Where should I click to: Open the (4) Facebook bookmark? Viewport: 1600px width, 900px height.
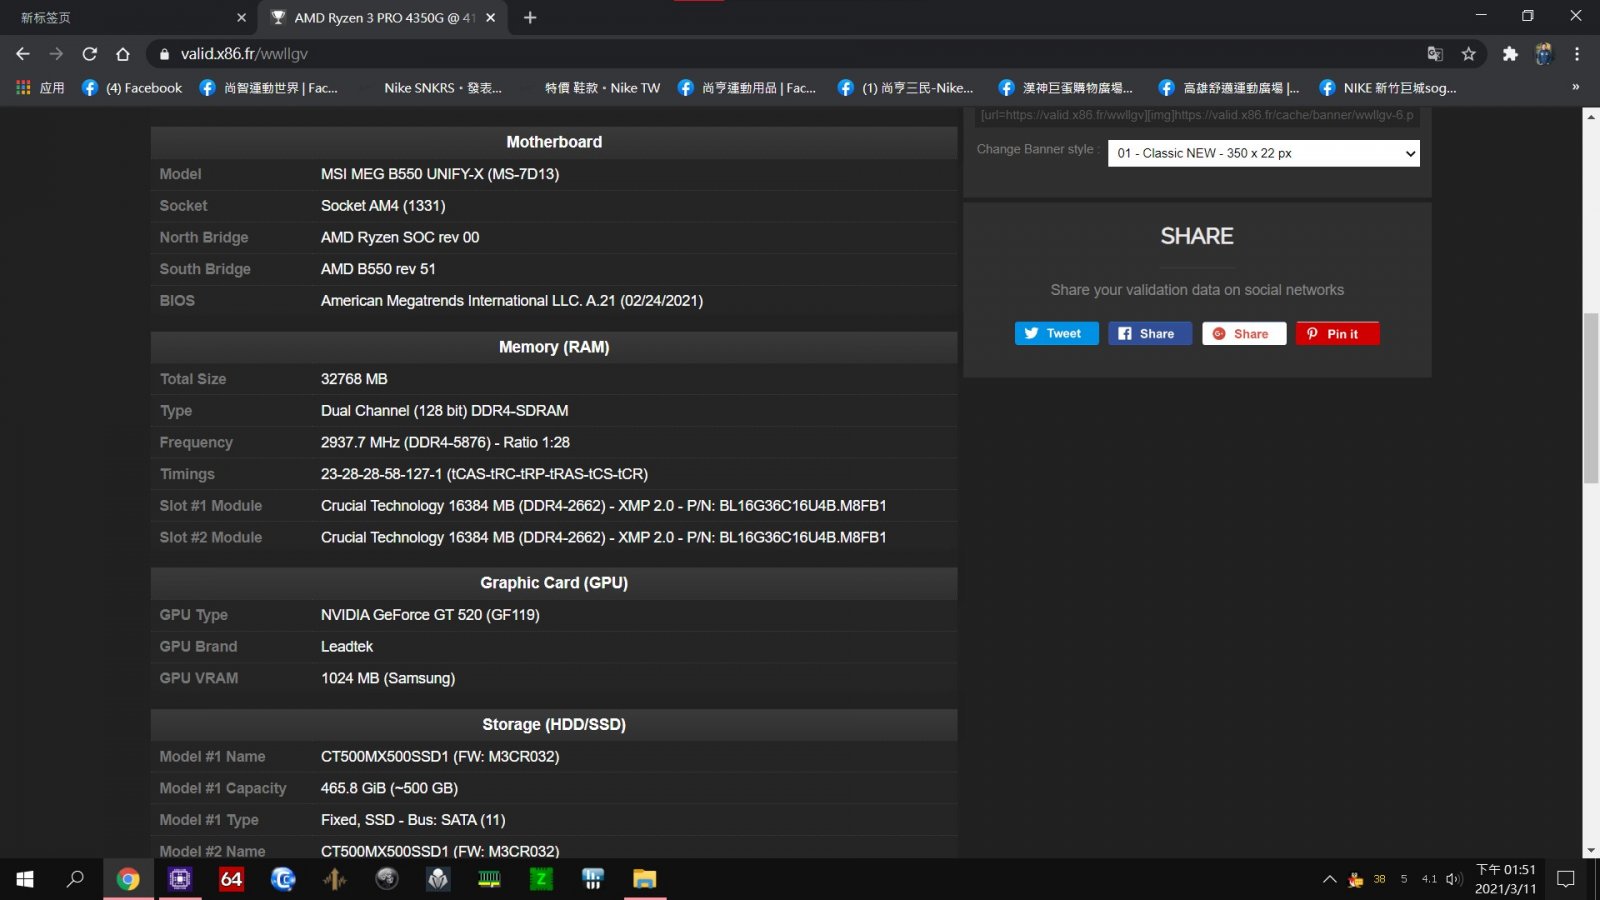(133, 88)
